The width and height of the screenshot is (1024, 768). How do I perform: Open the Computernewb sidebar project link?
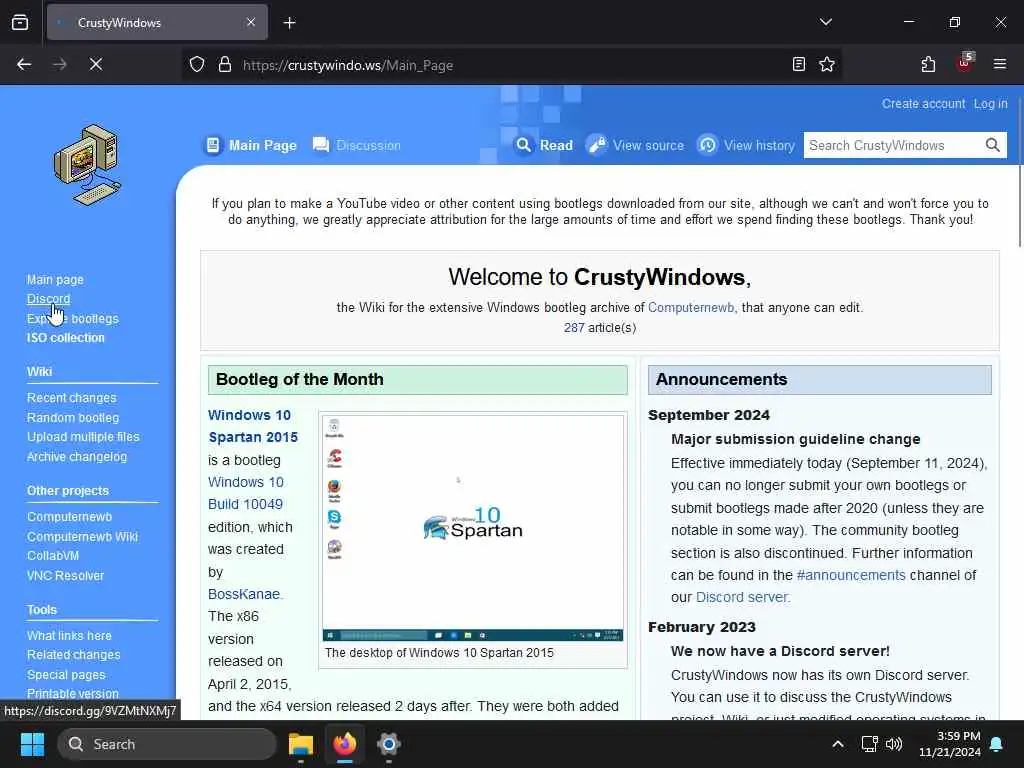tap(69, 517)
